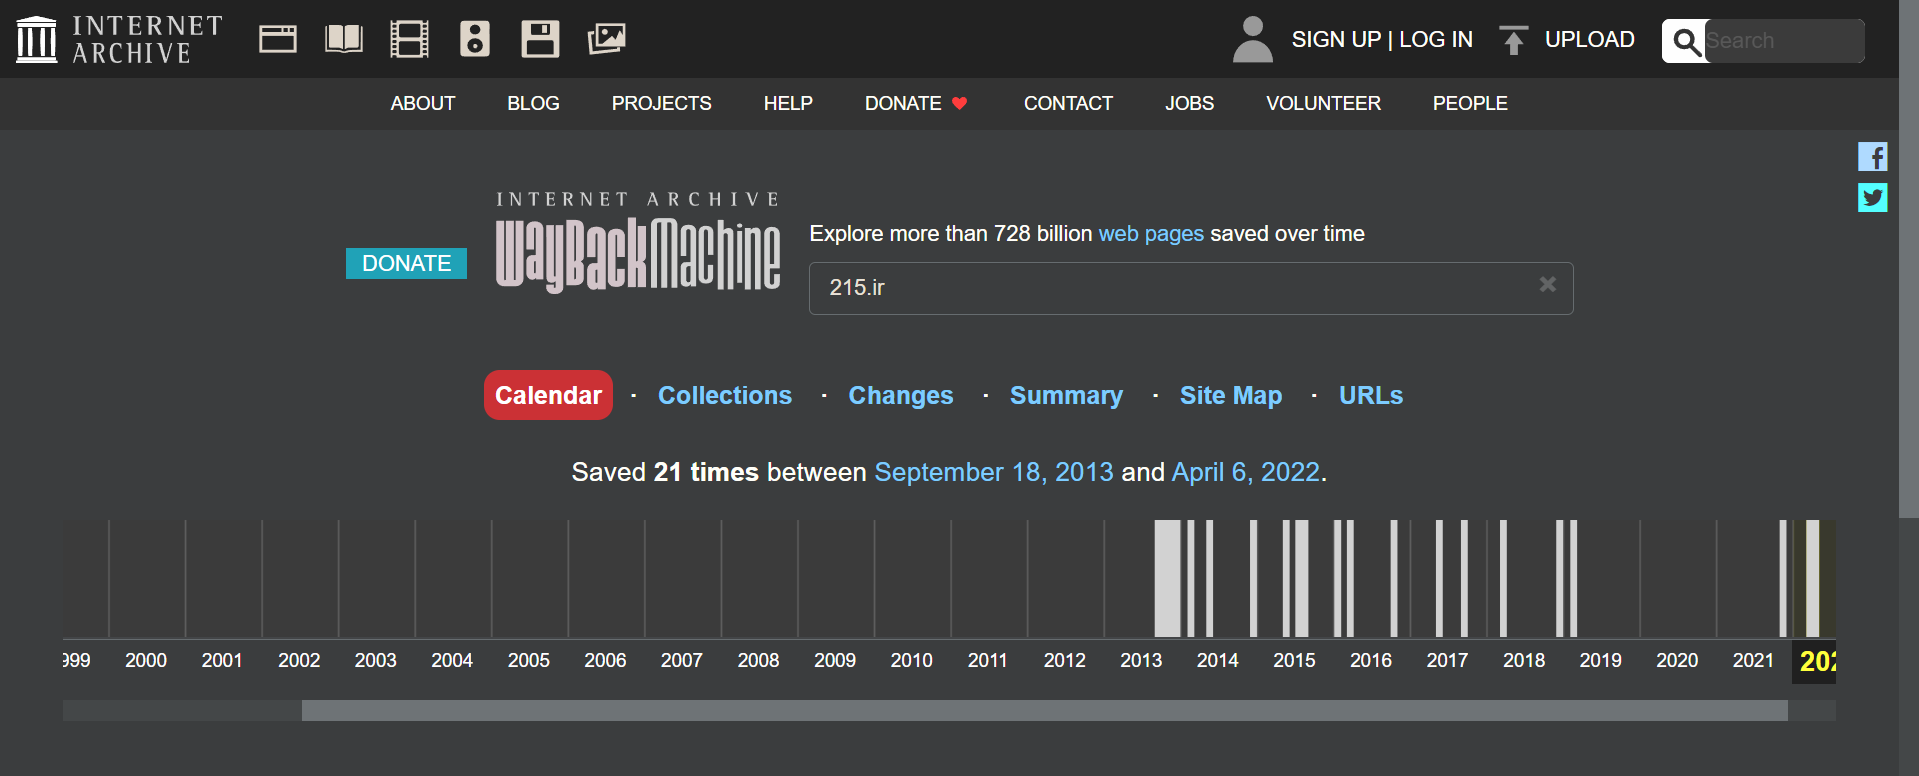Click the Wayback URL input field

pyautogui.click(x=1170, y=288)
